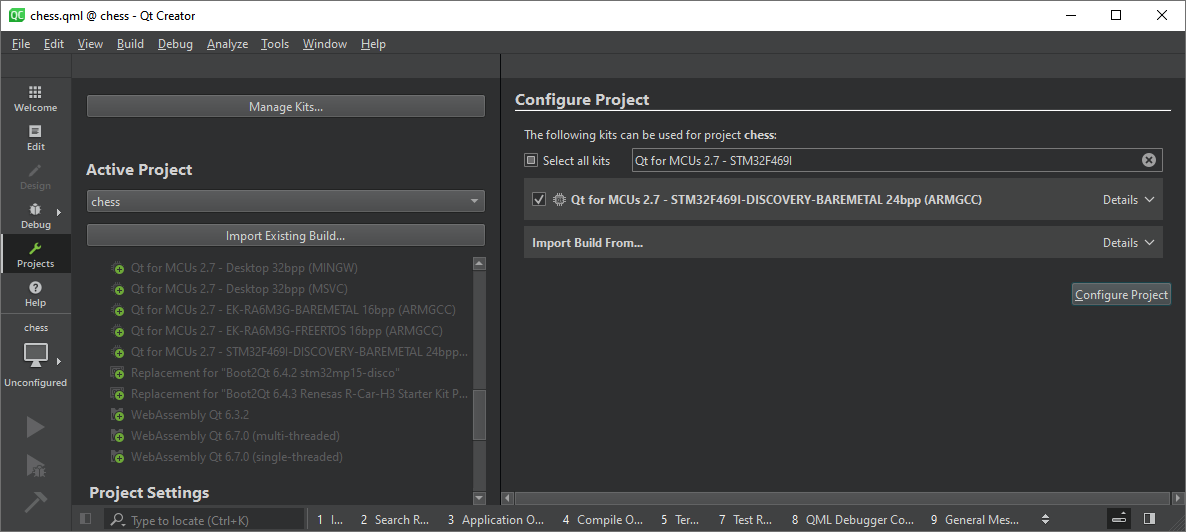Click the horizontal scrollbar in Configure Project
Screen dimensions: 1186x532
point(840,498)
